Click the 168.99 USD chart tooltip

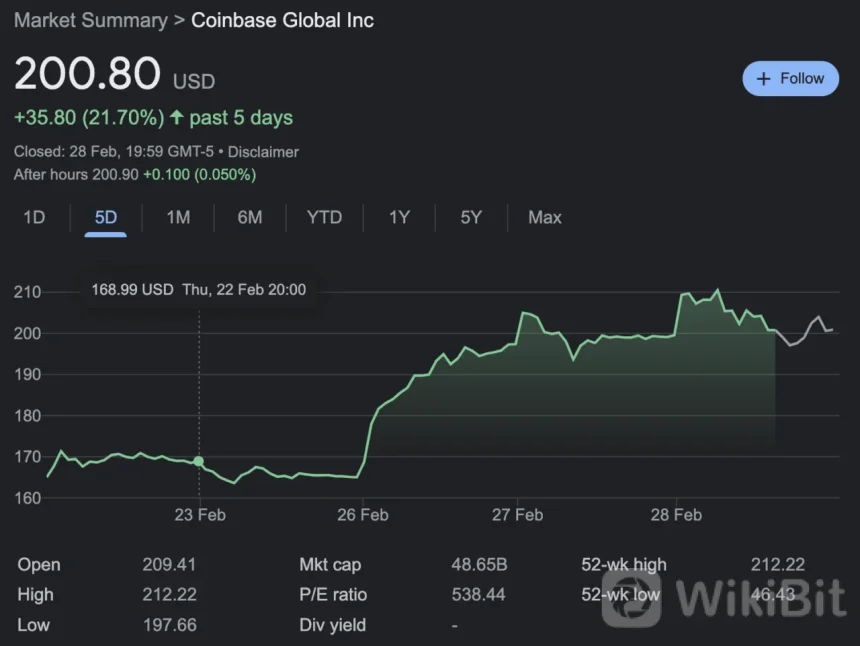[198, 290]
